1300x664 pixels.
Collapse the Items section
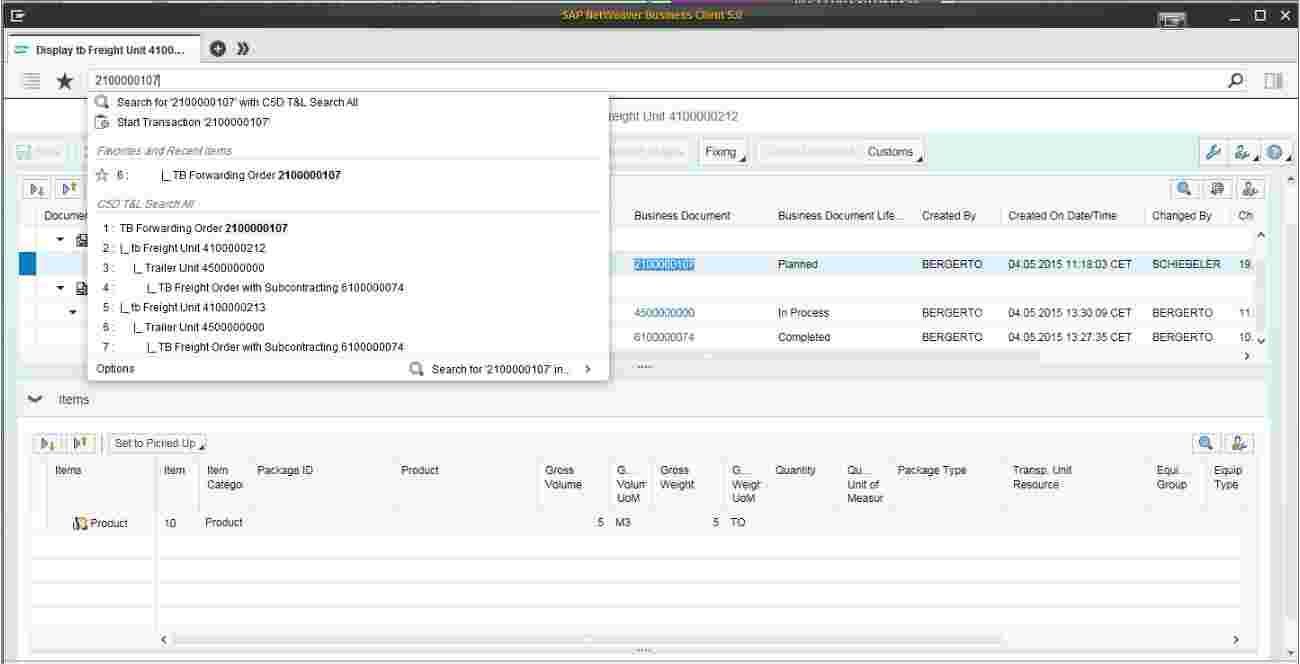[36, 399]
